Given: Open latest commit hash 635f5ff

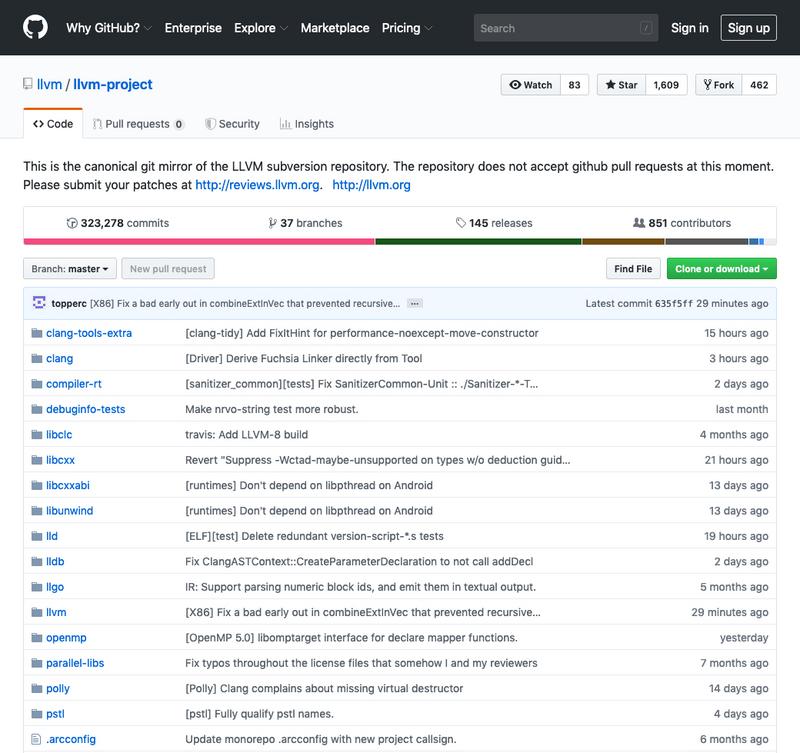Looking at the screenshot, I should coord(673,304).
